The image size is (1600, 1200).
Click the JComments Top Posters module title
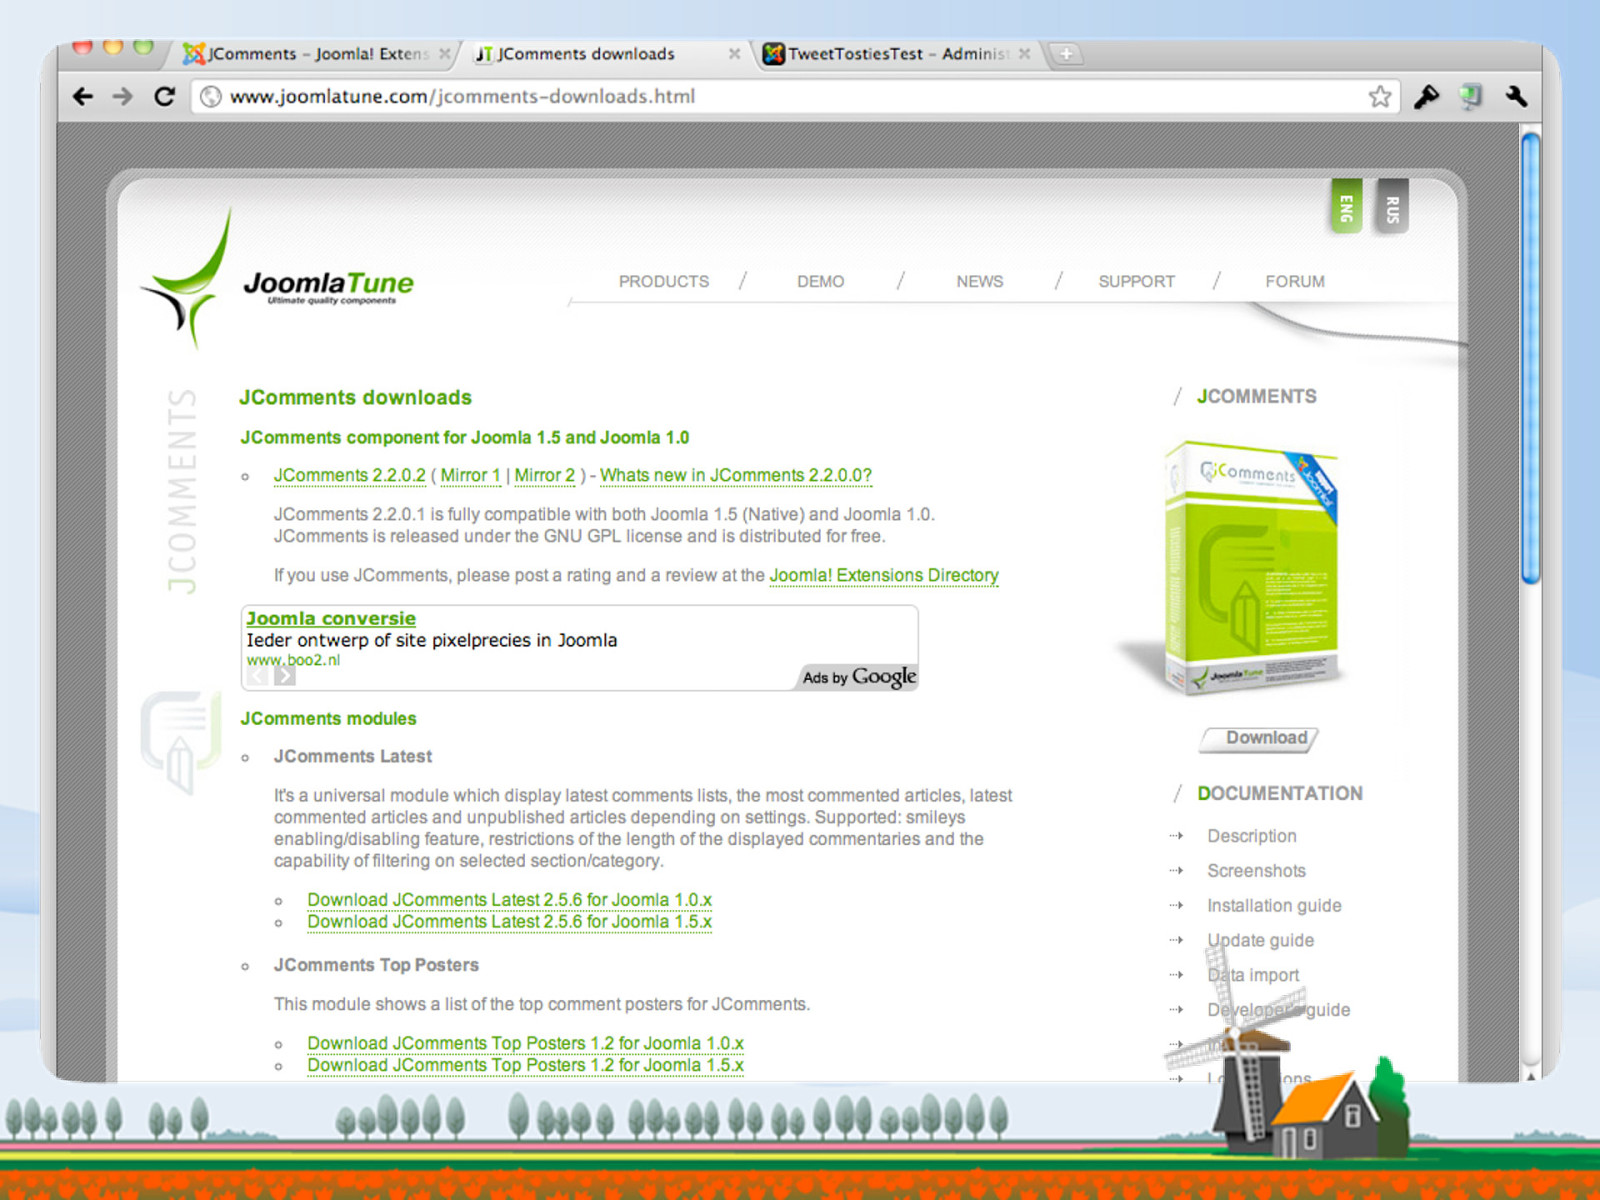coord(376,966)
